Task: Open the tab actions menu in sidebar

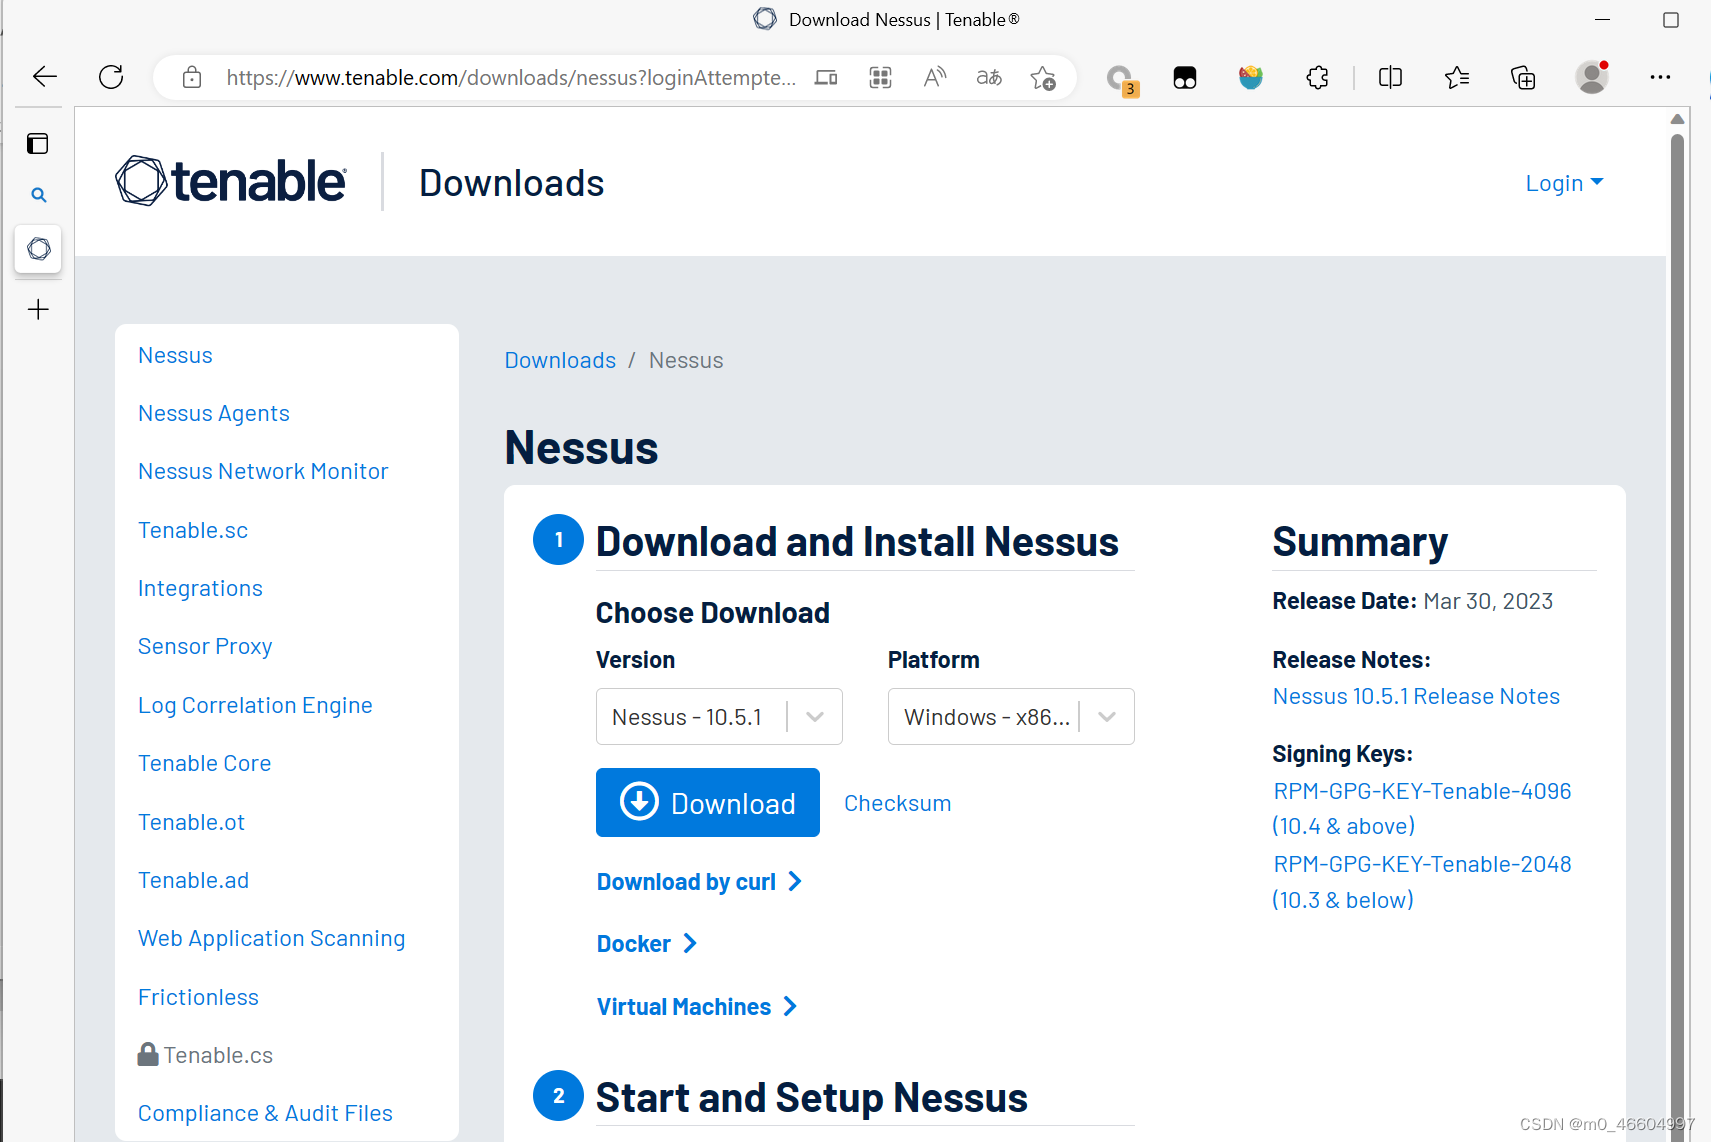Action: point(38,144)
